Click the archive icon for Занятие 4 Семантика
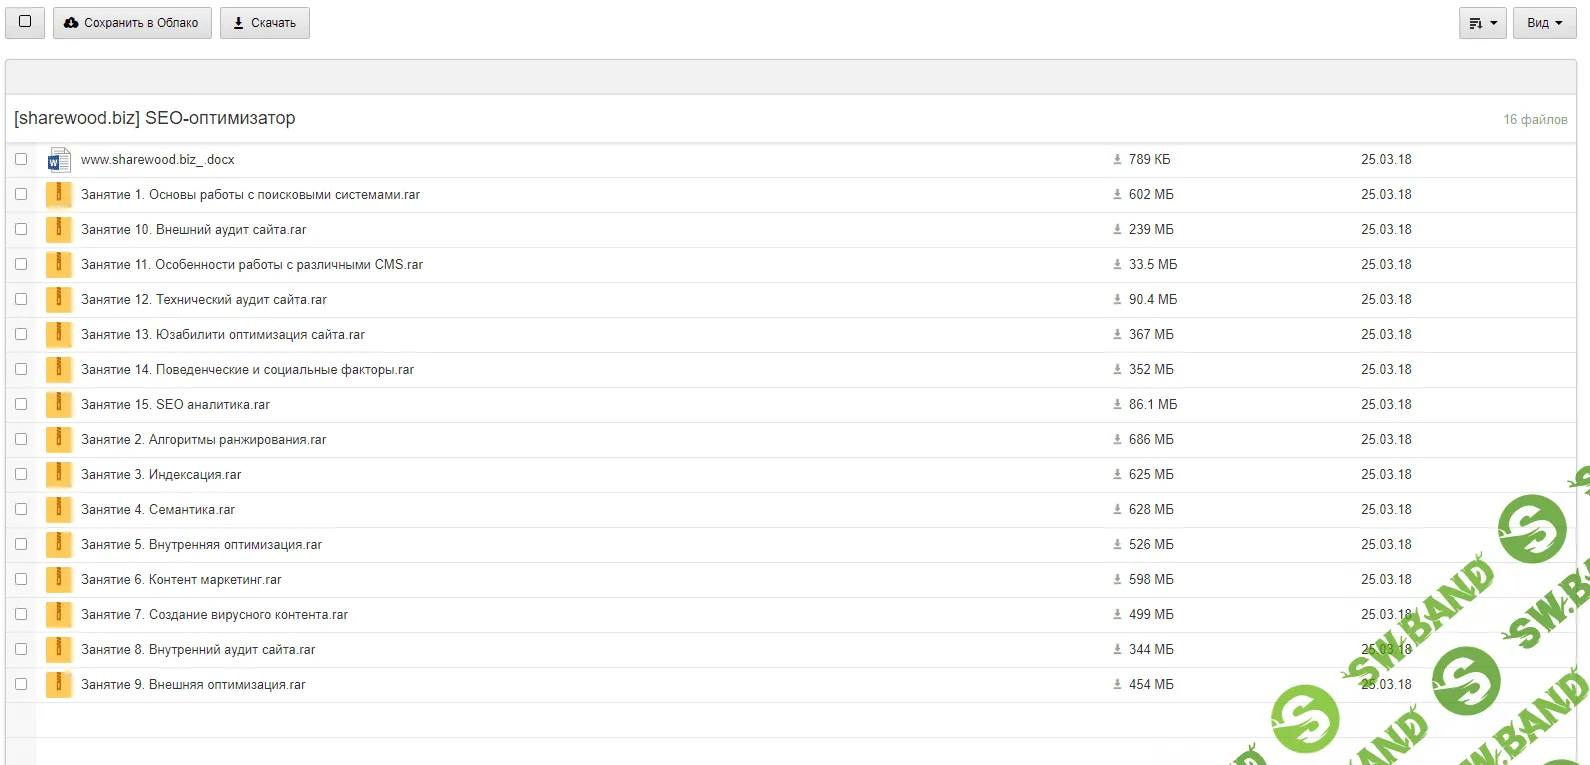This screenshot has height=765, width=1590. [59, 510]
